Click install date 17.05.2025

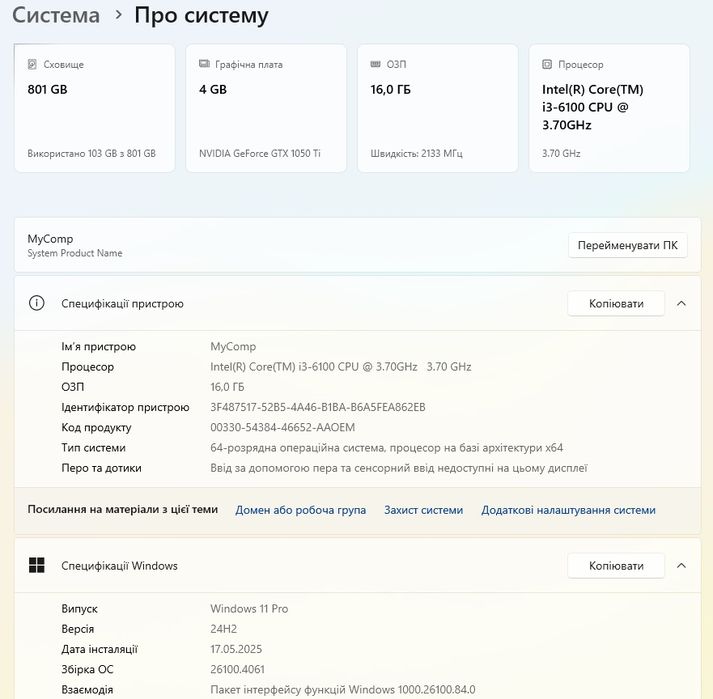click(236, 649)
